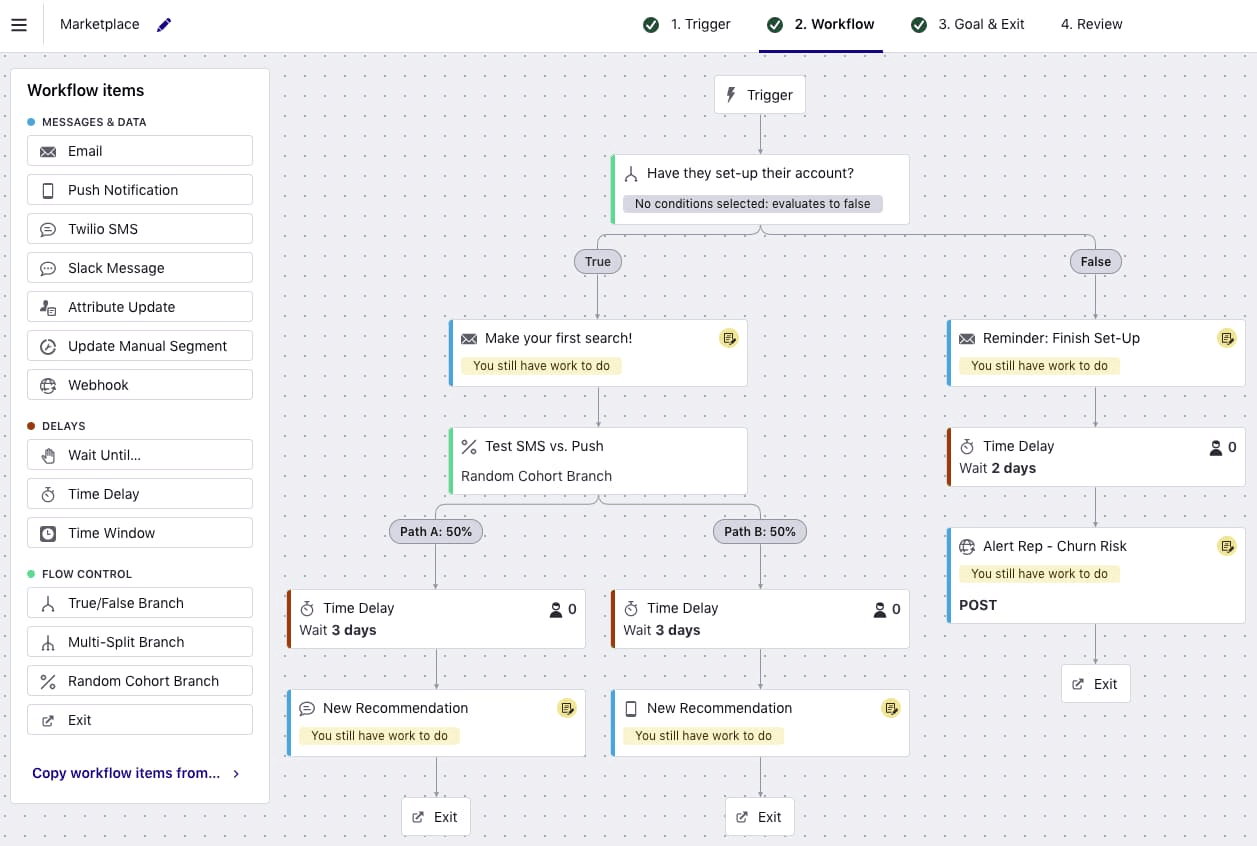Click the person count icon on Path A Time Delay
1257x846 pixels.
coord(558,608)
